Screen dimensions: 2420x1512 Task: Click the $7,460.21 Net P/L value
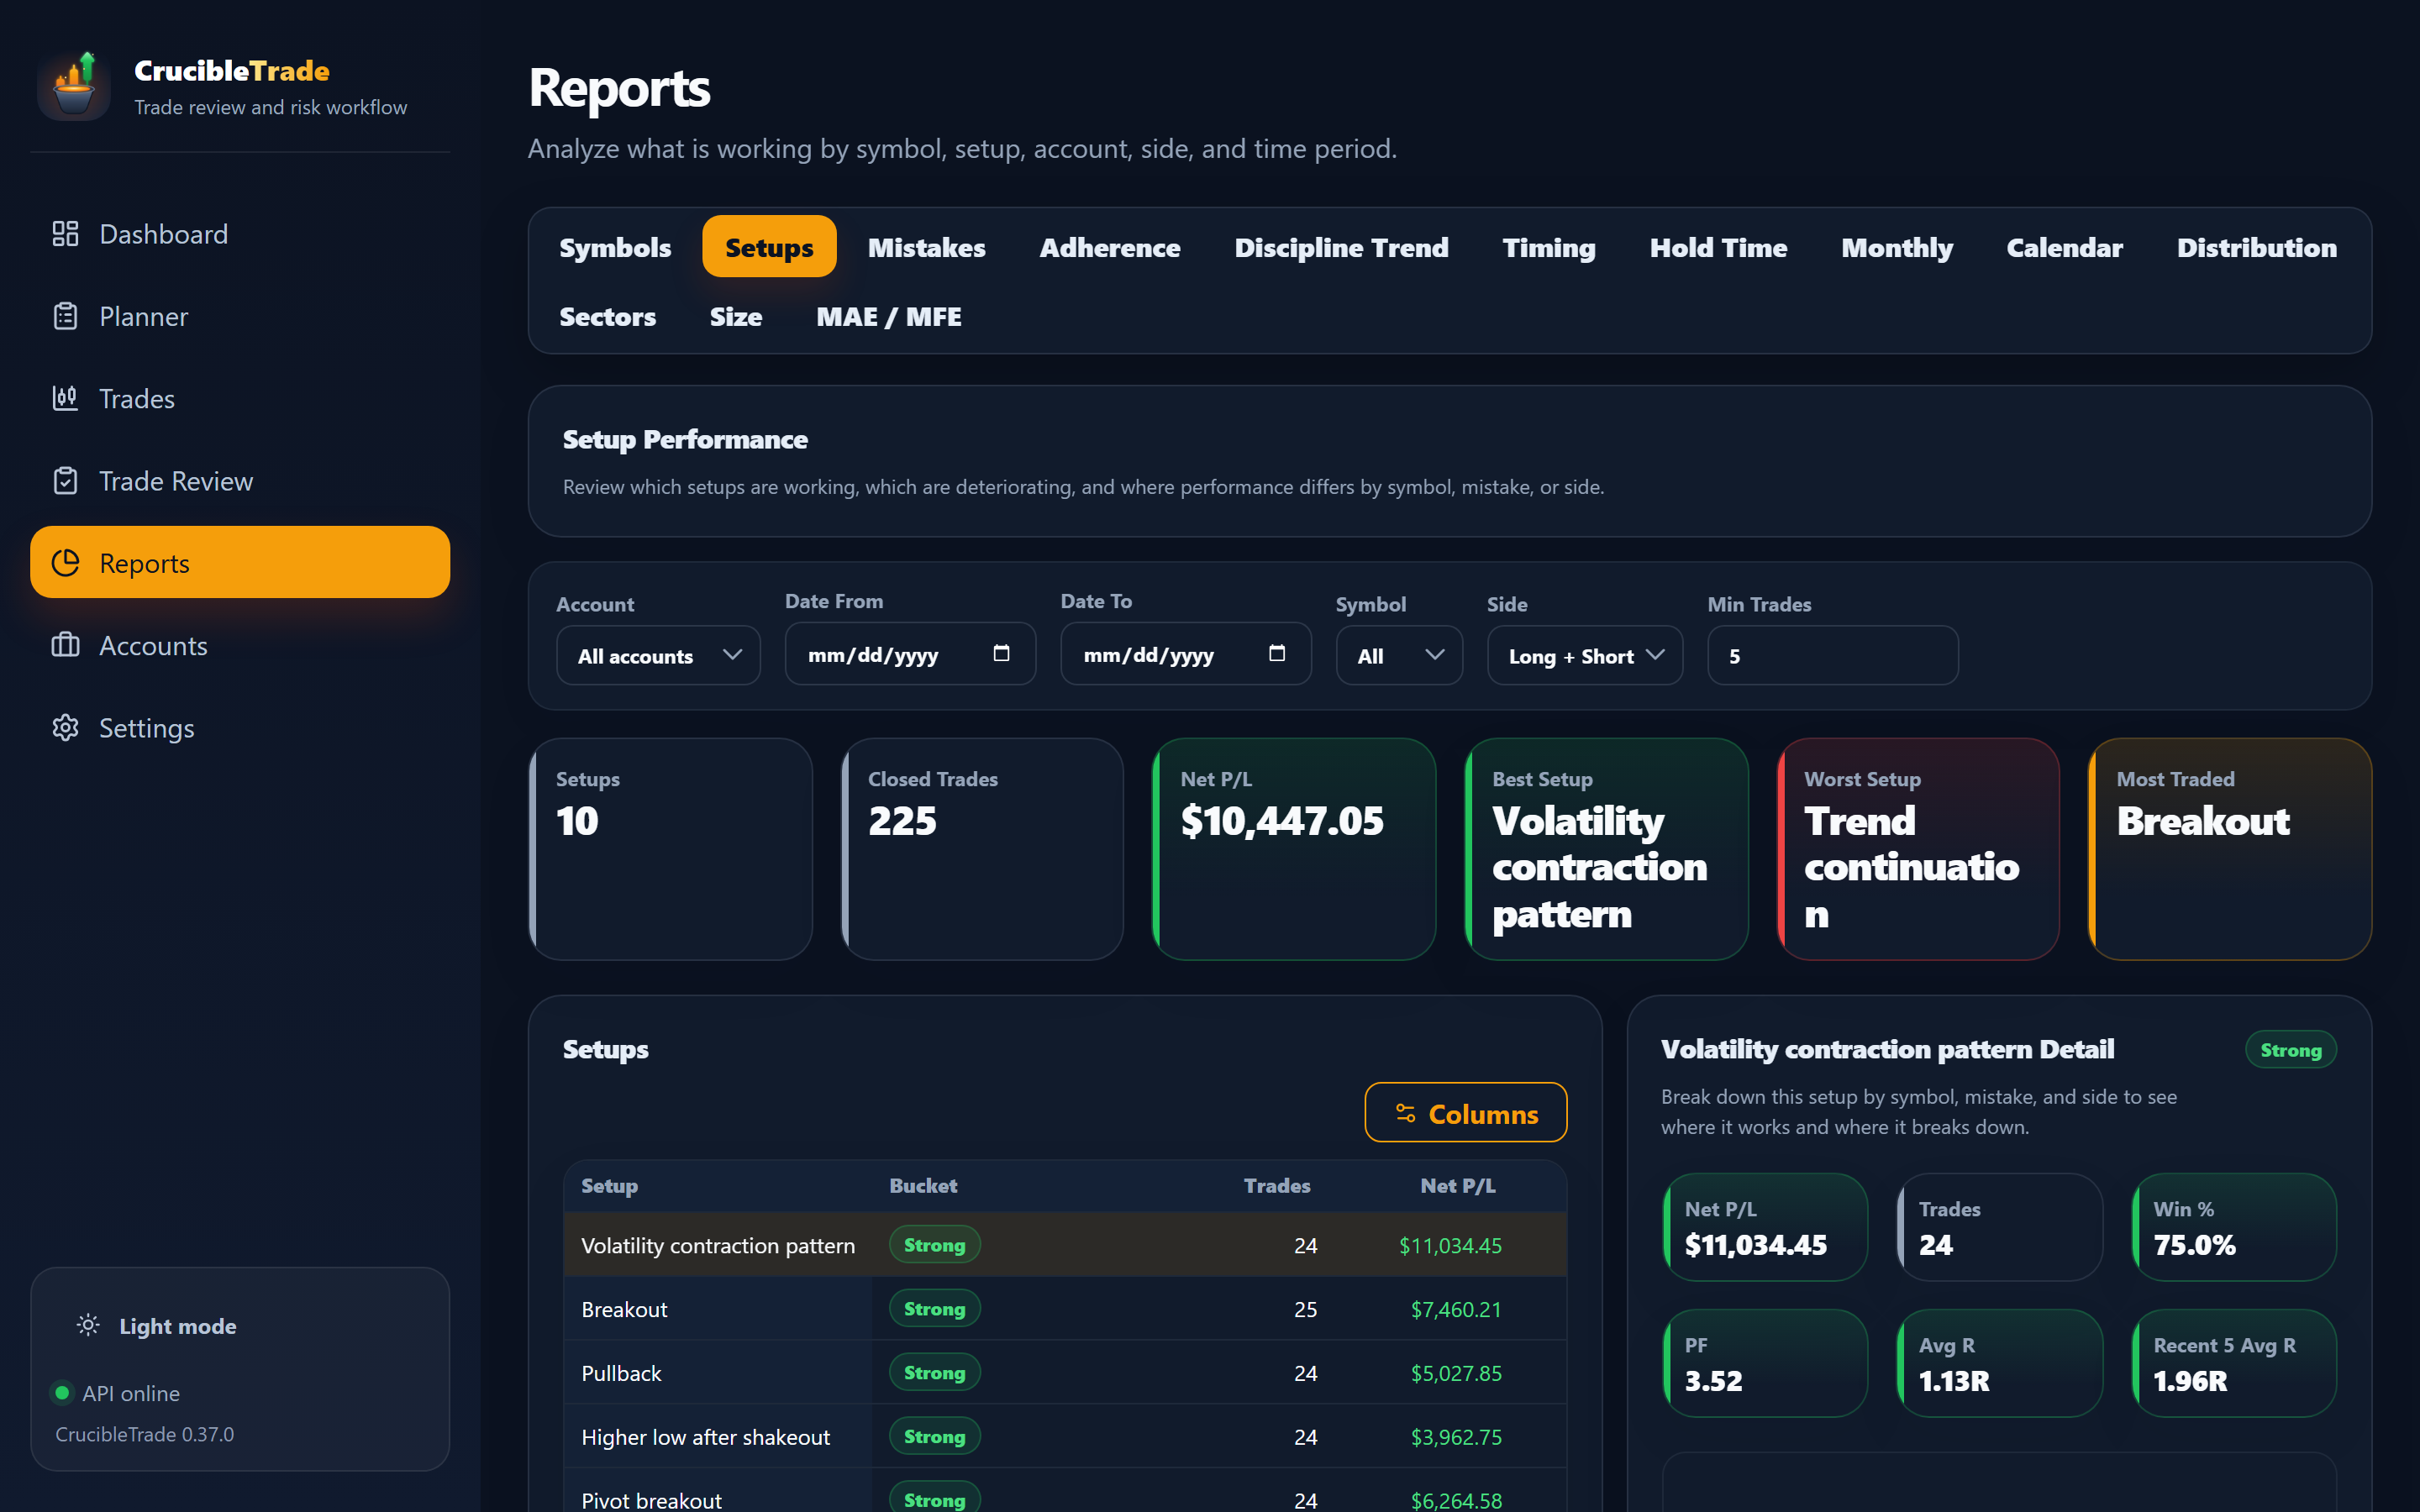pos(1456,1309)
